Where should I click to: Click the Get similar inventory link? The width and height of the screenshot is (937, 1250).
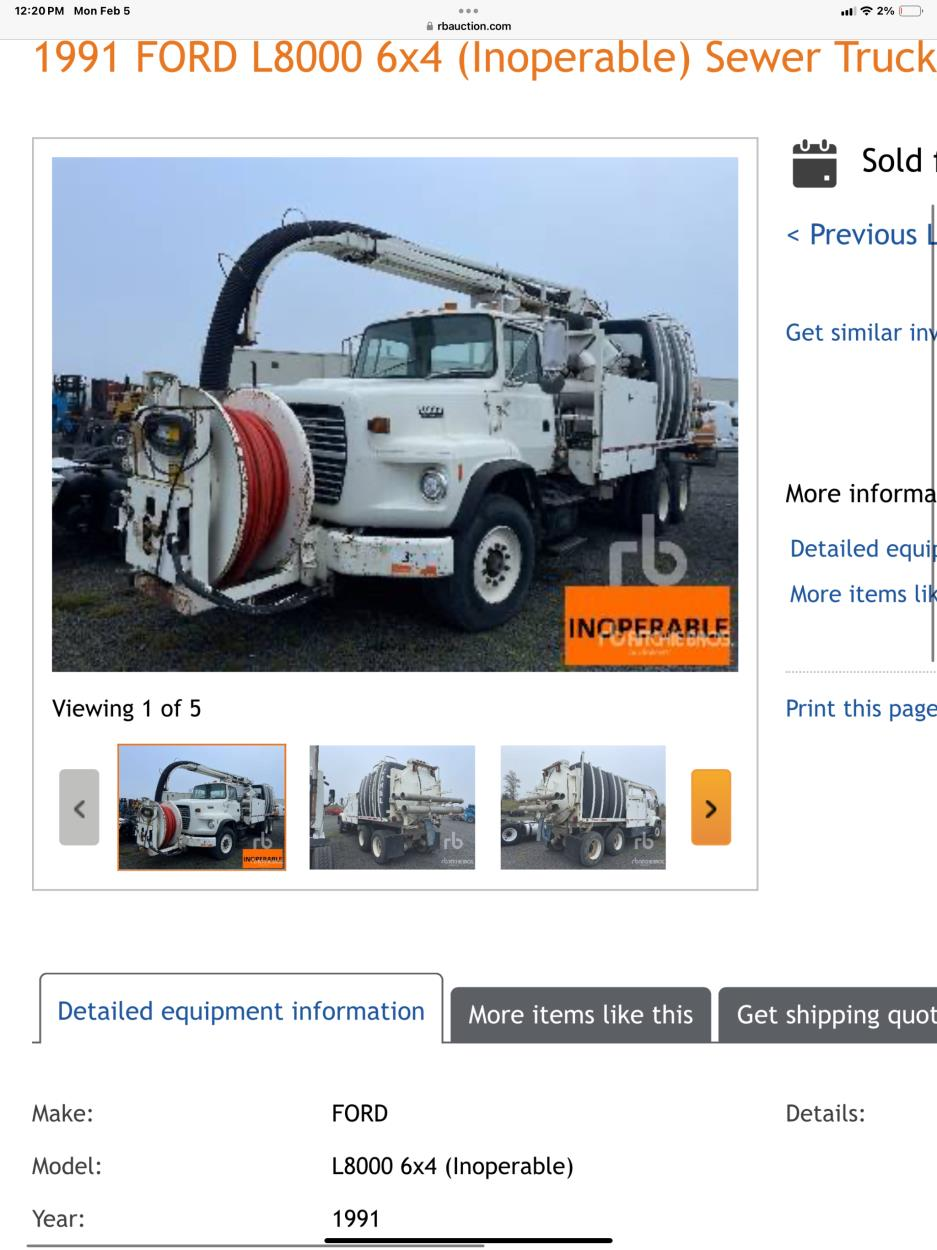click(x=861, y=332)
